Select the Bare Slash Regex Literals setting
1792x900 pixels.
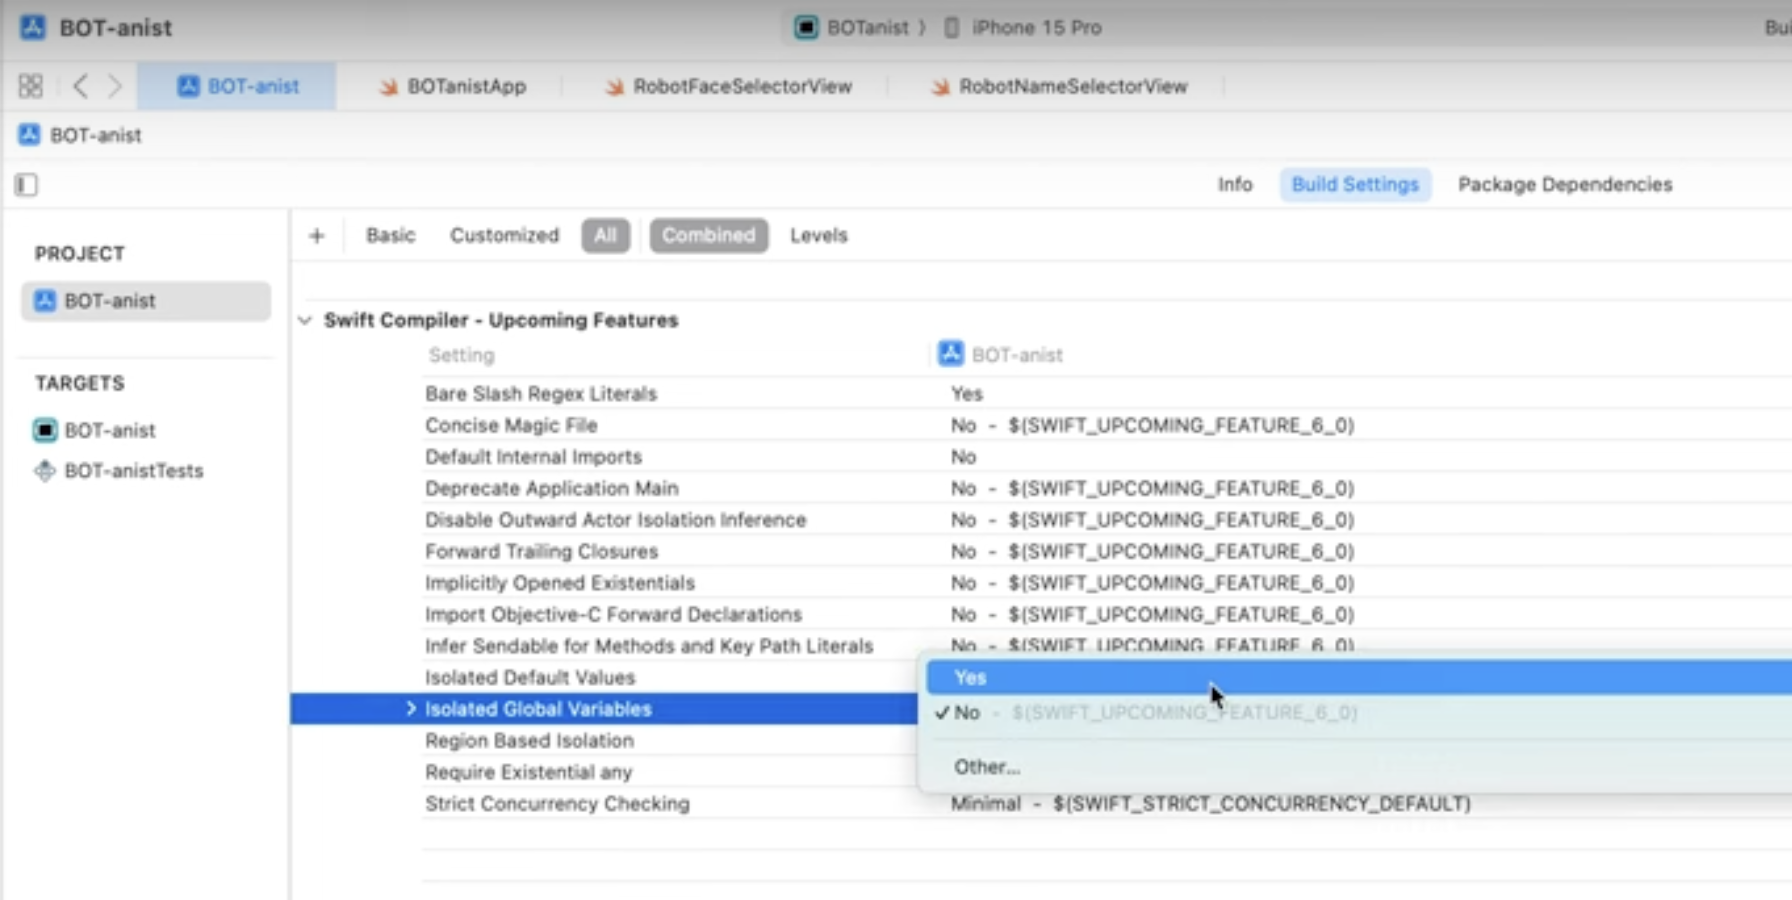point(541,393)
